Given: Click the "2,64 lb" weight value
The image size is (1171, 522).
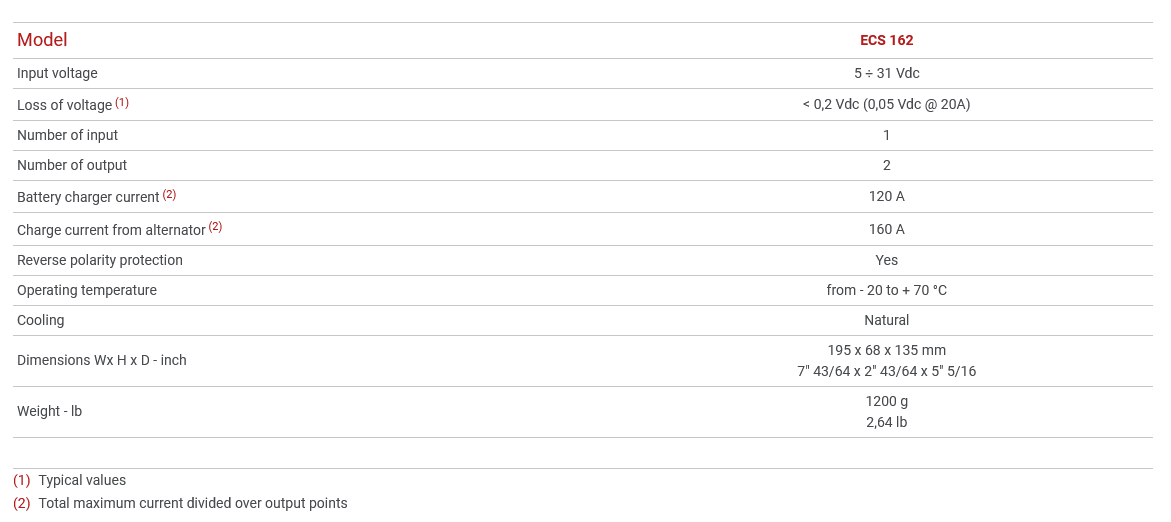Looking at the screenshot, I should 886,422.
